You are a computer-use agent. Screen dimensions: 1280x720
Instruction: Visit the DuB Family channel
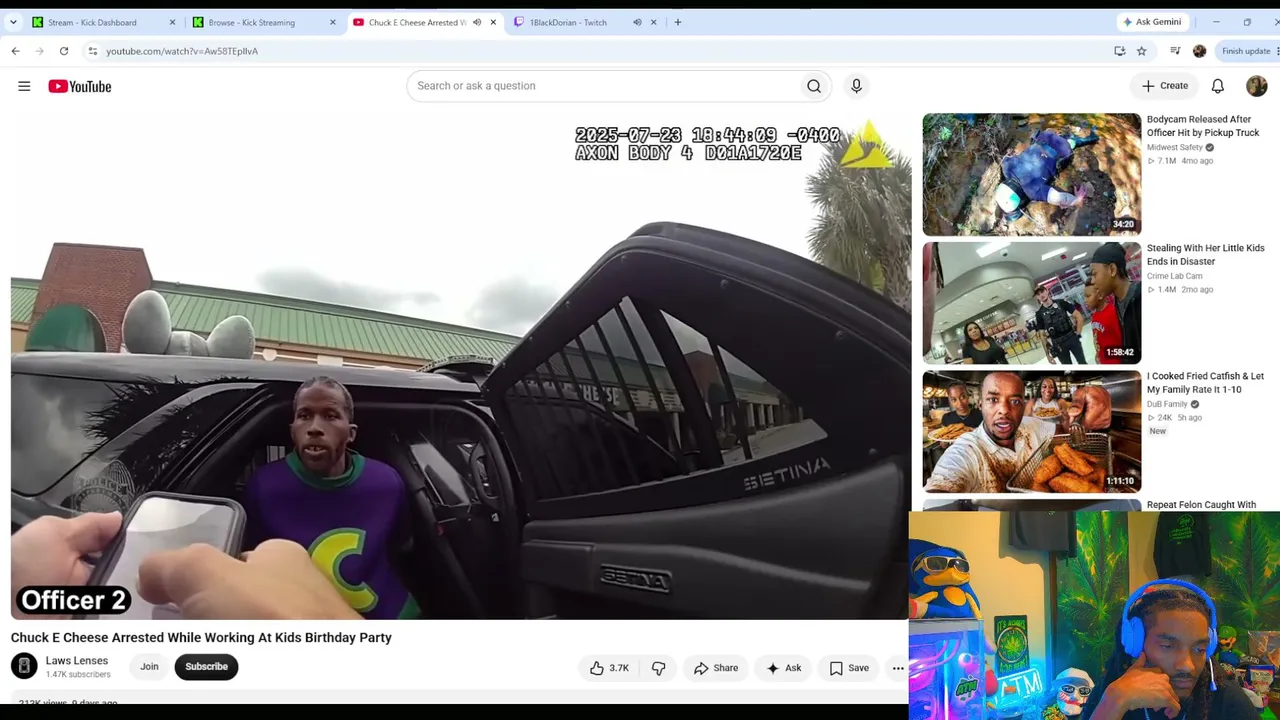(x=1167, y=404)
